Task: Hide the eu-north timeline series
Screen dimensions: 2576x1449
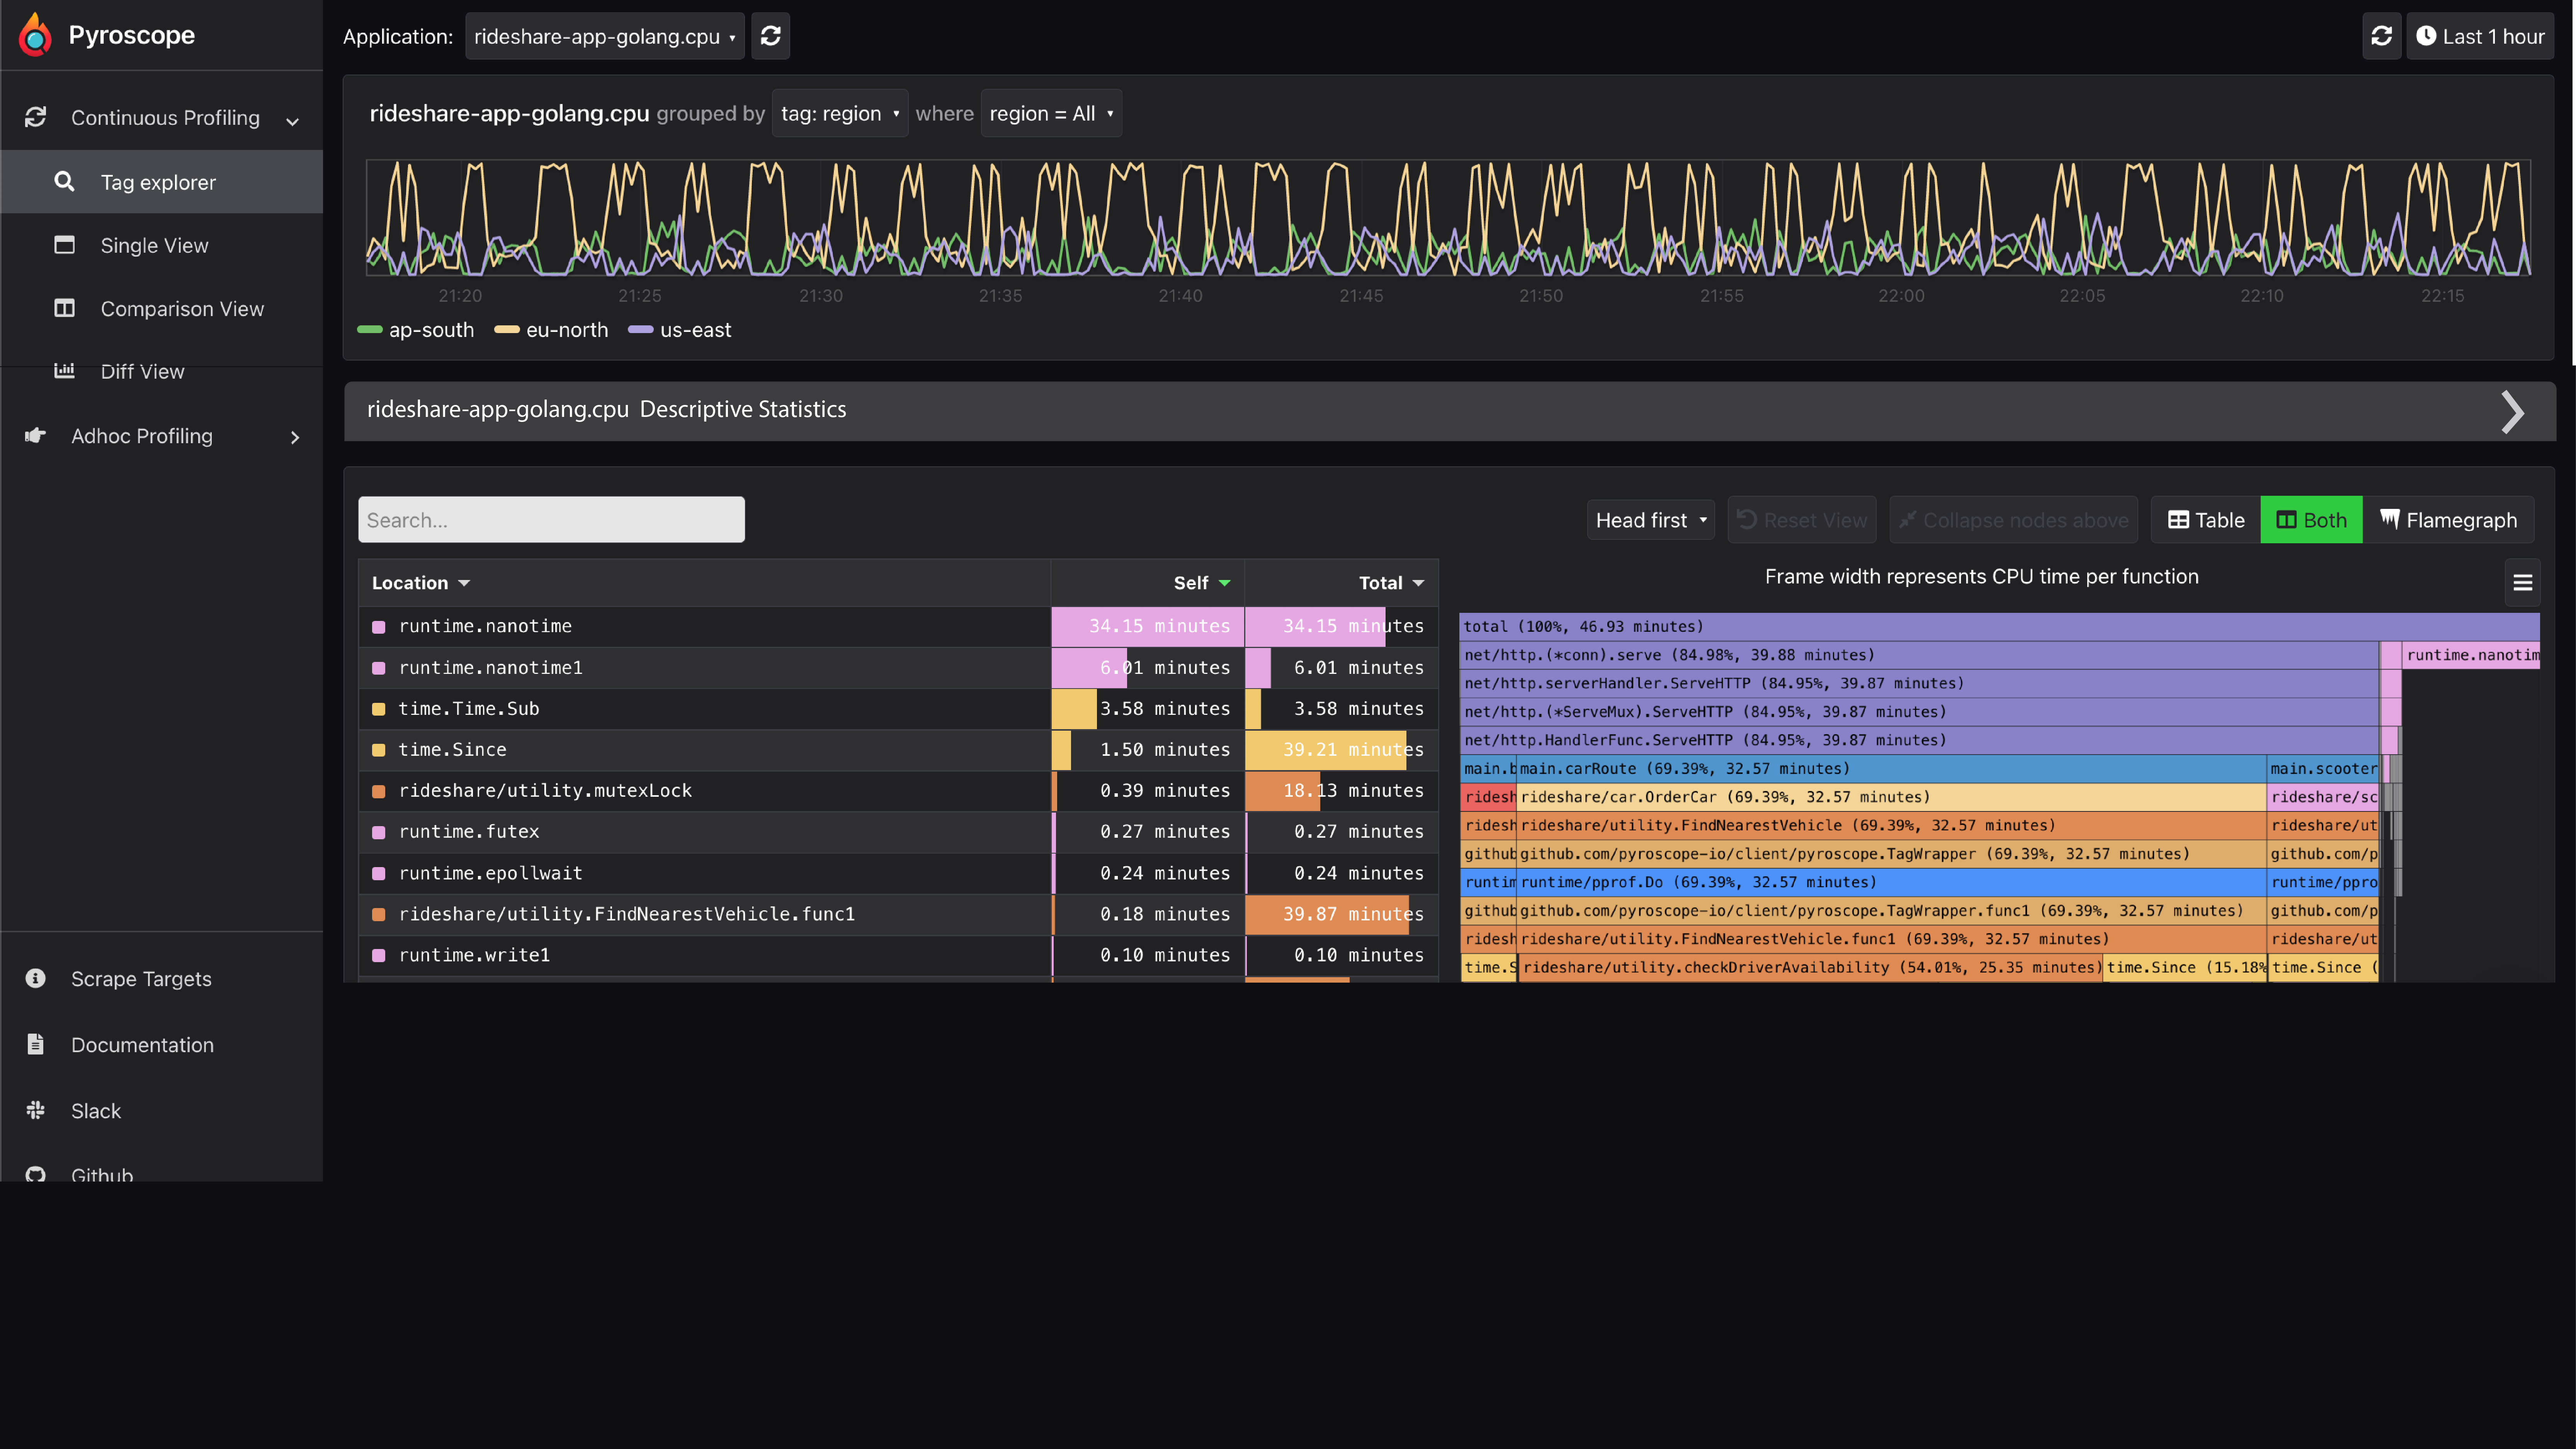Action: point(551,330)
